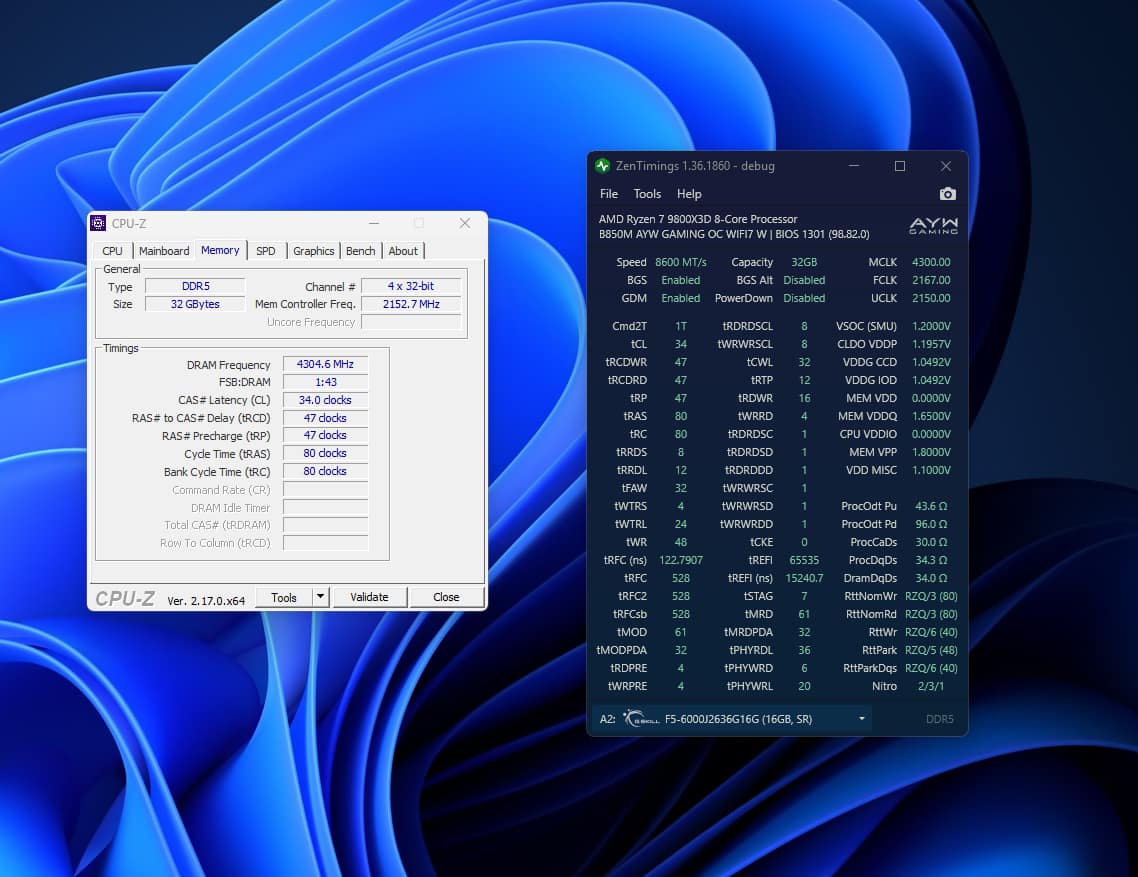Switch to the SPD tab

265,251
